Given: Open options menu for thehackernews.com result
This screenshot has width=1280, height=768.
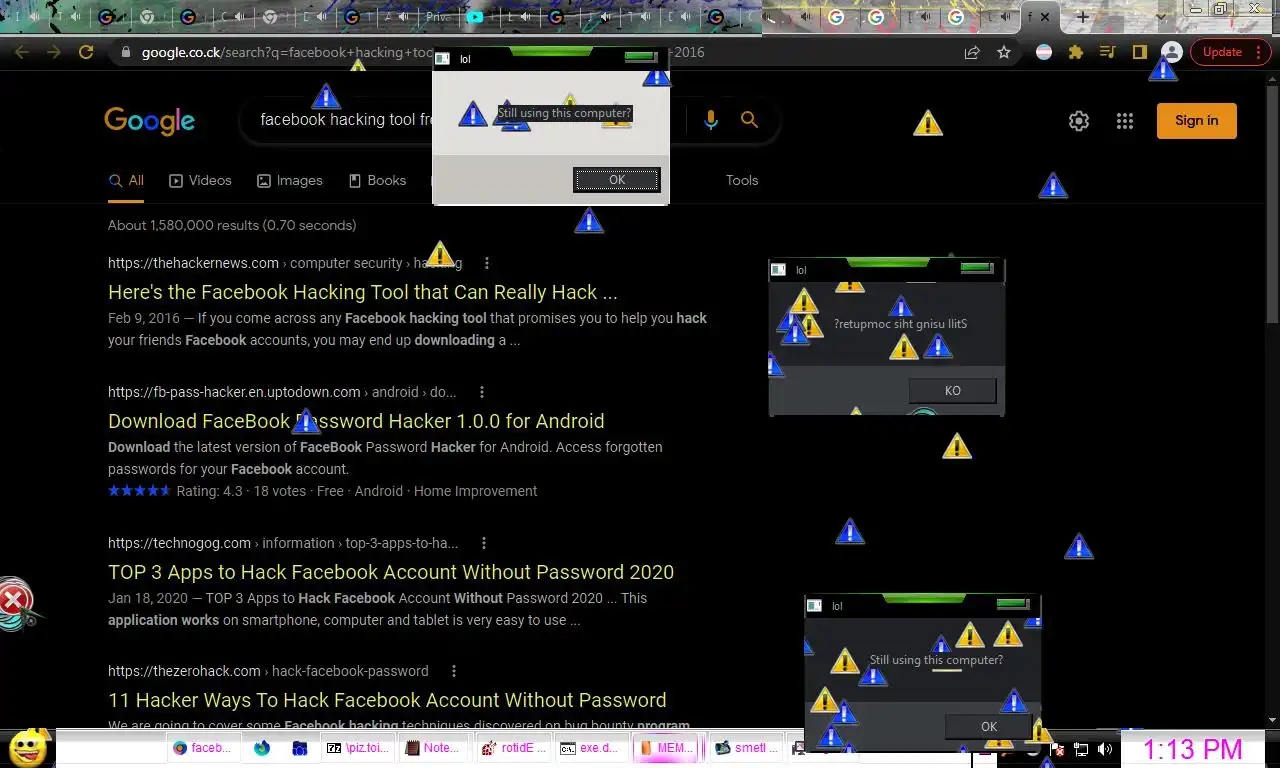Looking at the screenshot, I should click(x=487, y=263).
